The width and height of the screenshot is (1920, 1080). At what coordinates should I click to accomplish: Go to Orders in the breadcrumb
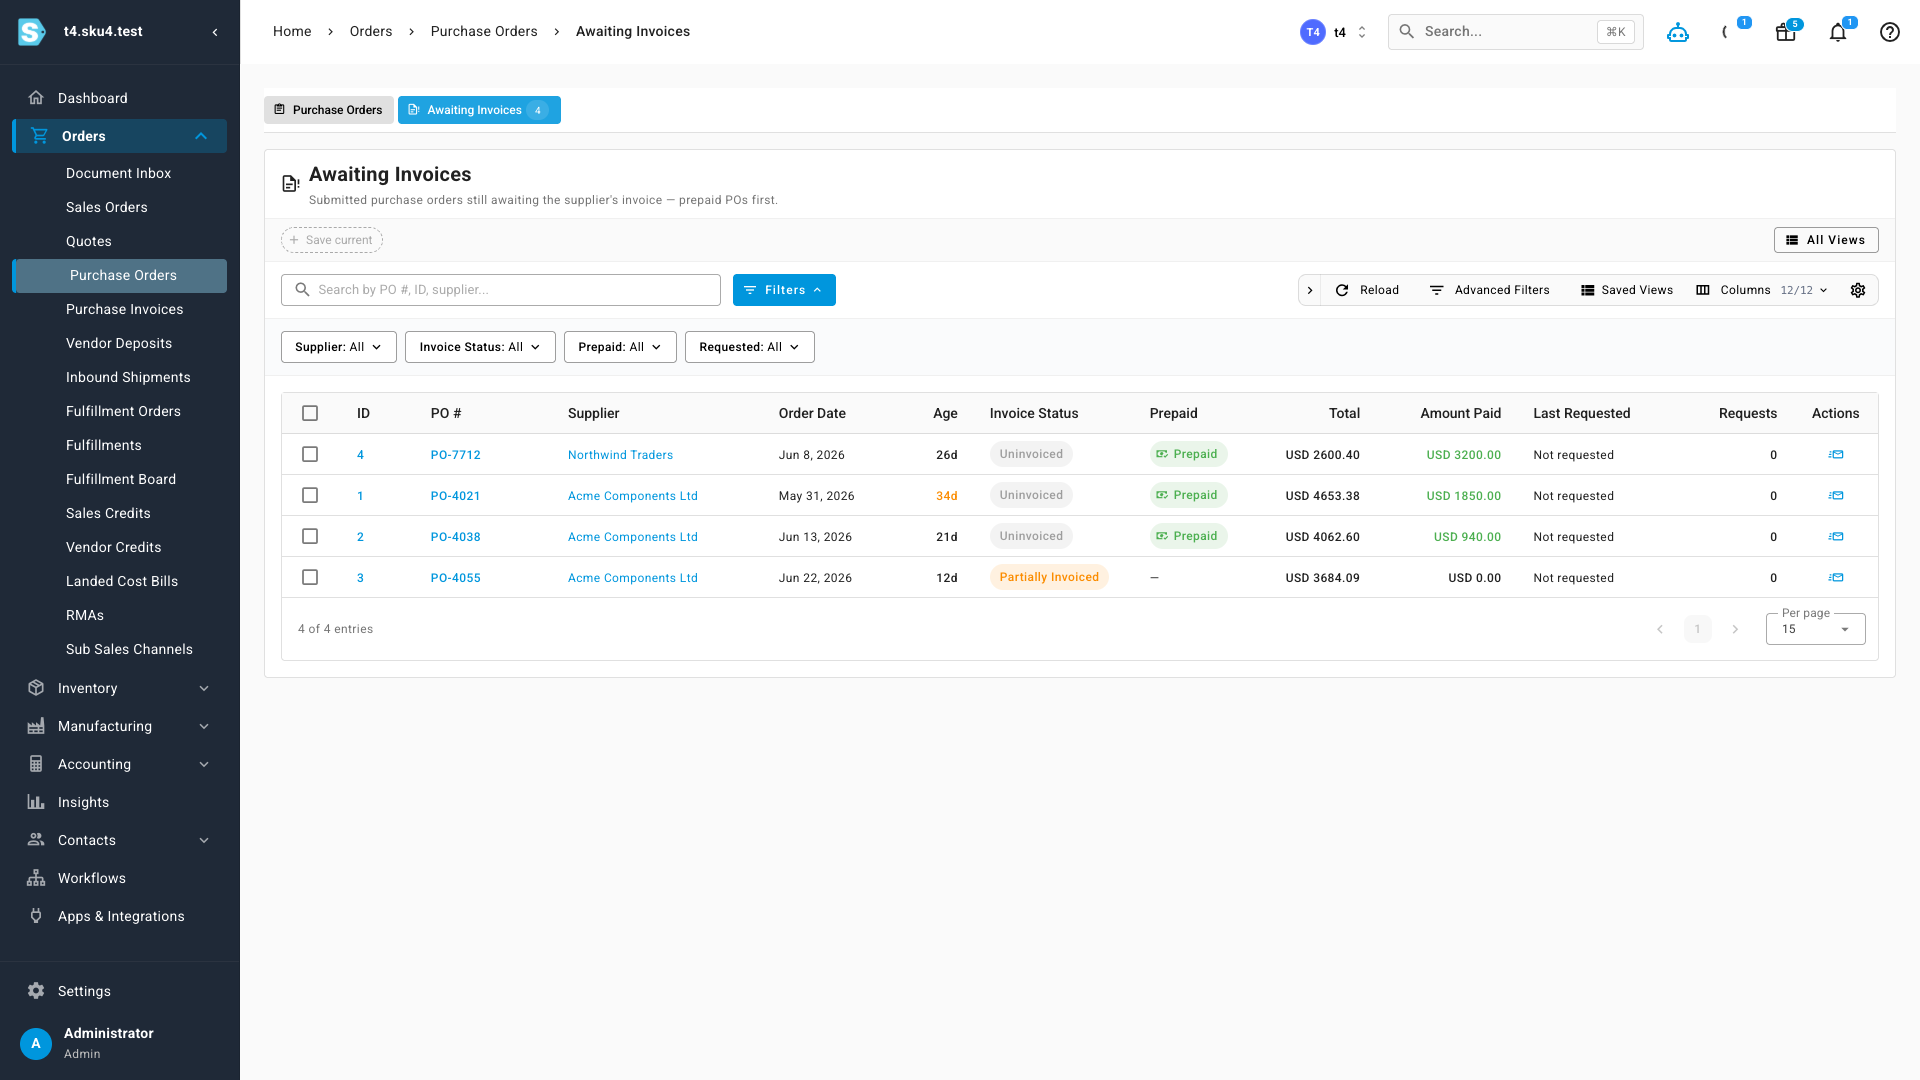pos(371,32)
